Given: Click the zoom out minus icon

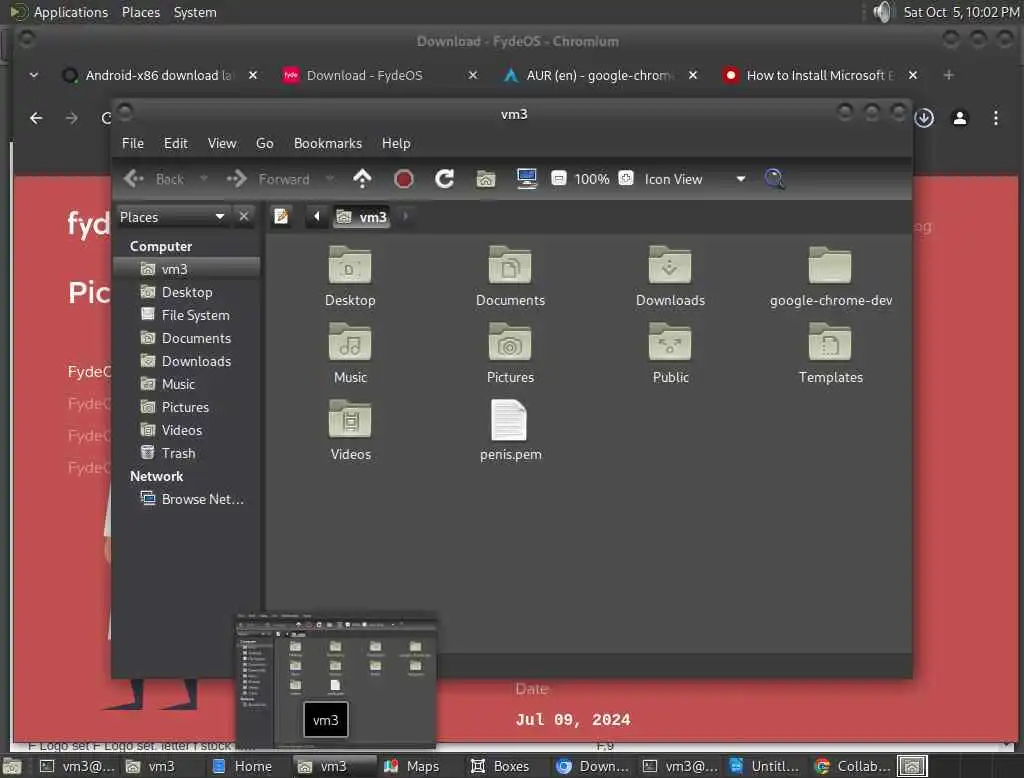Looking at the screenshot, I should pyautogui.click(x=558, y=178).
